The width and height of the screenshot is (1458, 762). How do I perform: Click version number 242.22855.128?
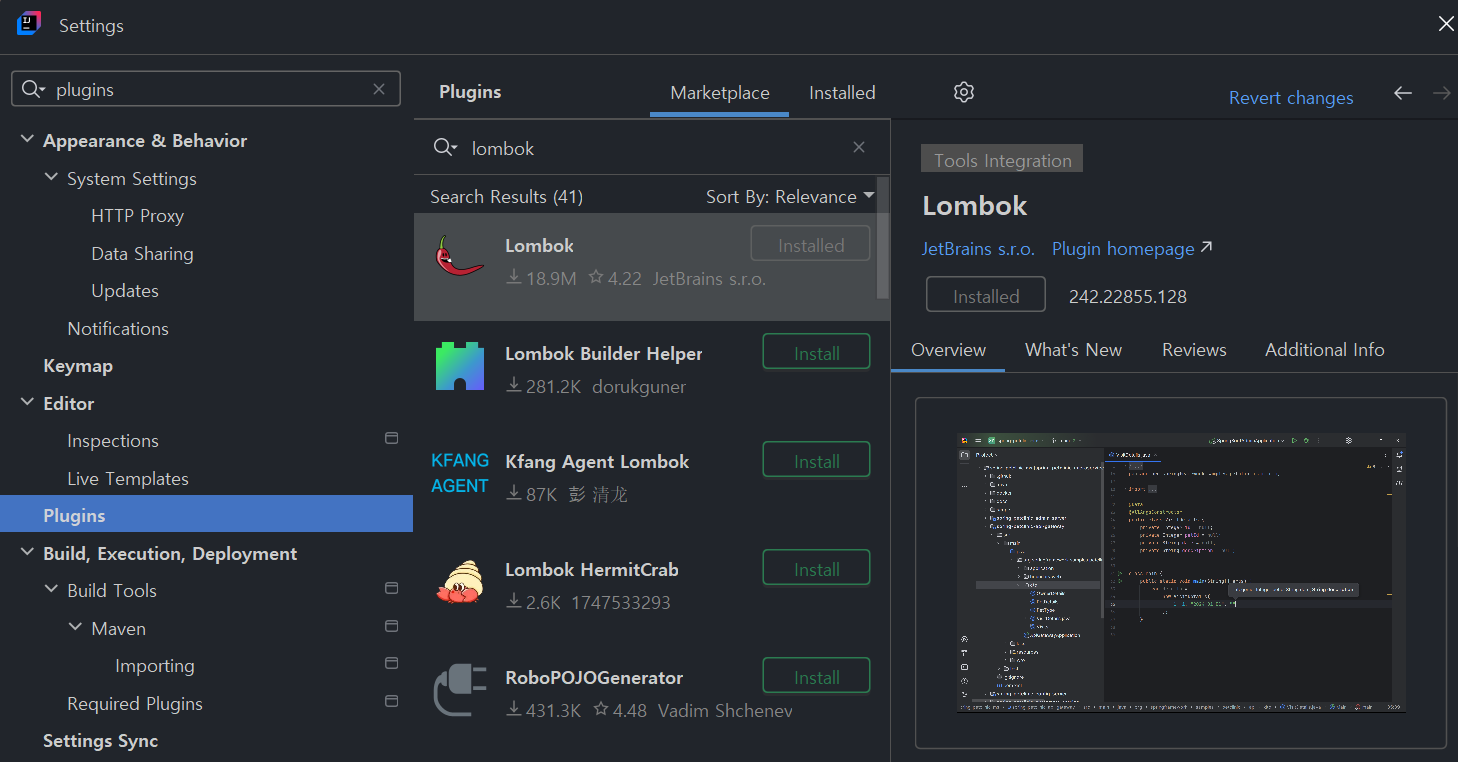click(x=1128, y=297)
